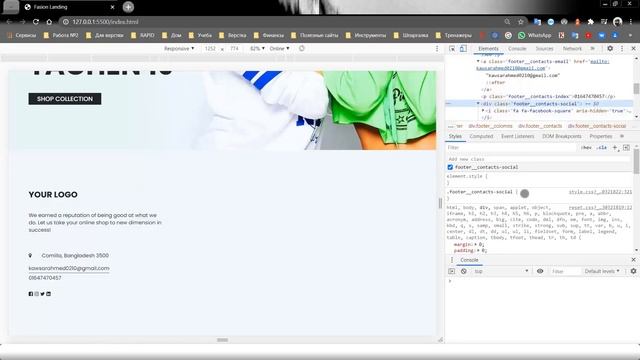Open the Sources tab
This screenshot has width=640, height=360.
[544, 49]
